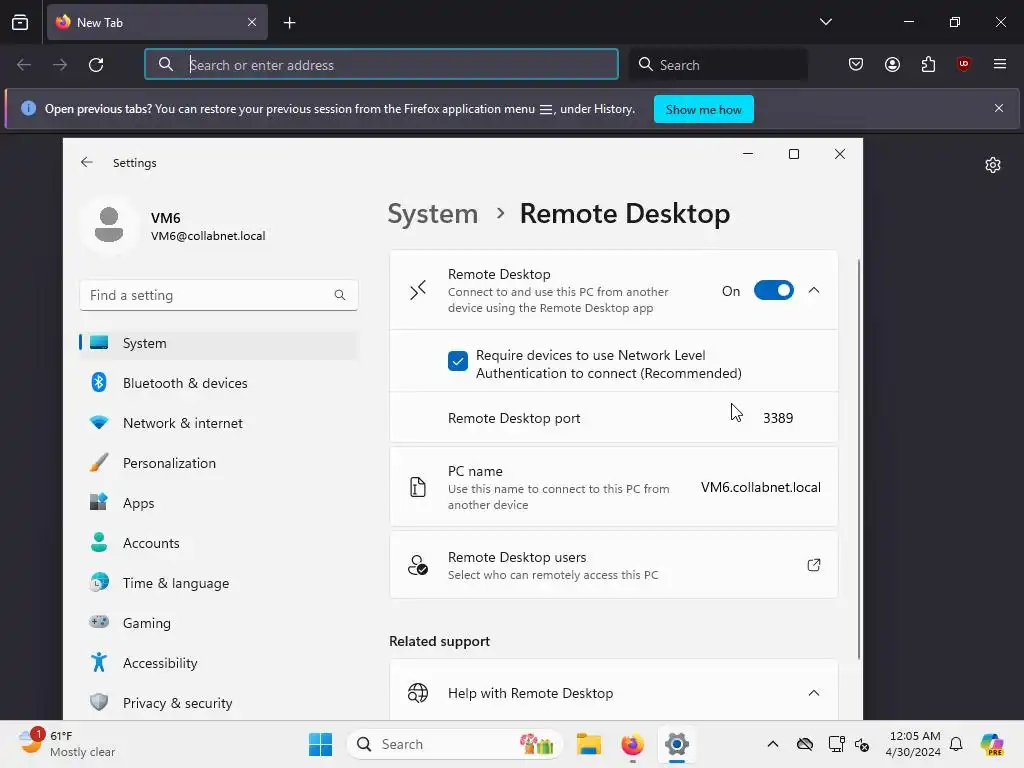Select the New Tab browser tab
1024x768 pixels.
(157, 22)
